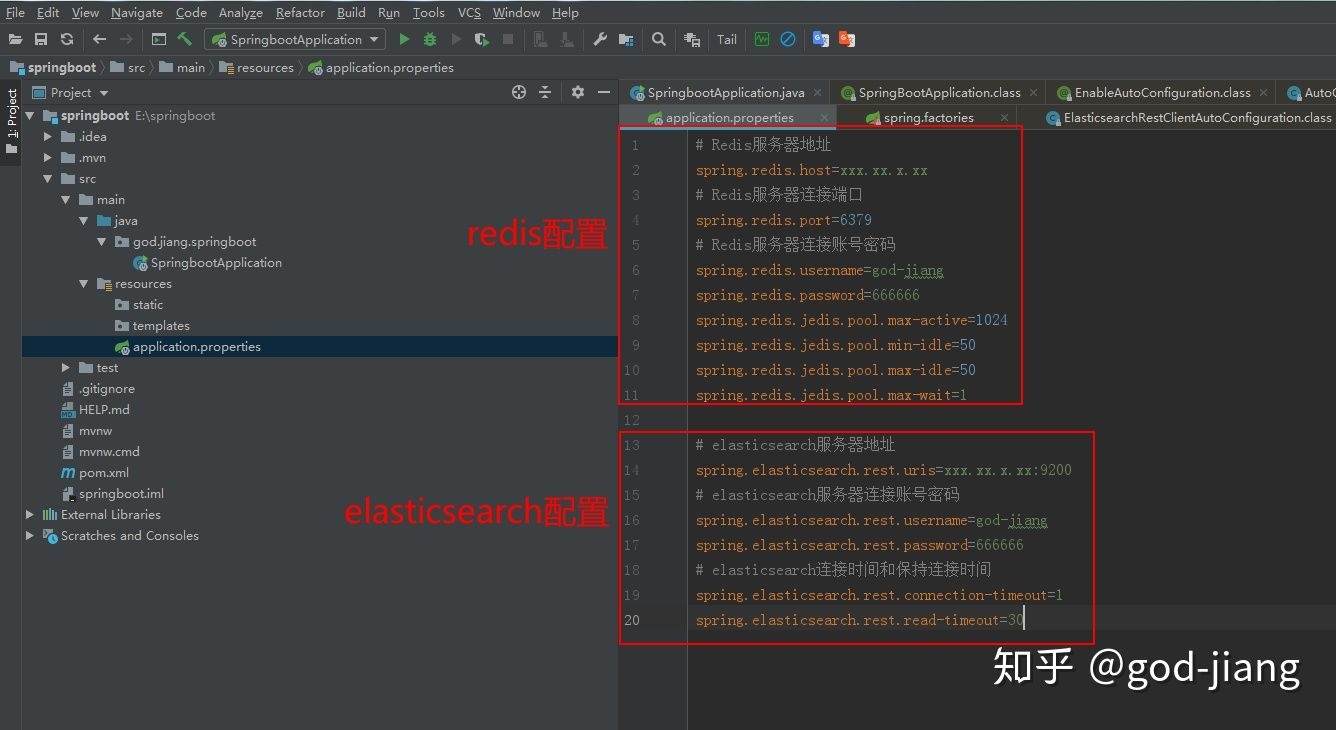Image resolution: width=1336 pixels, height=730 pixels.
Task: Hide the Project panel with minus icon
Action: coord(603,92)
